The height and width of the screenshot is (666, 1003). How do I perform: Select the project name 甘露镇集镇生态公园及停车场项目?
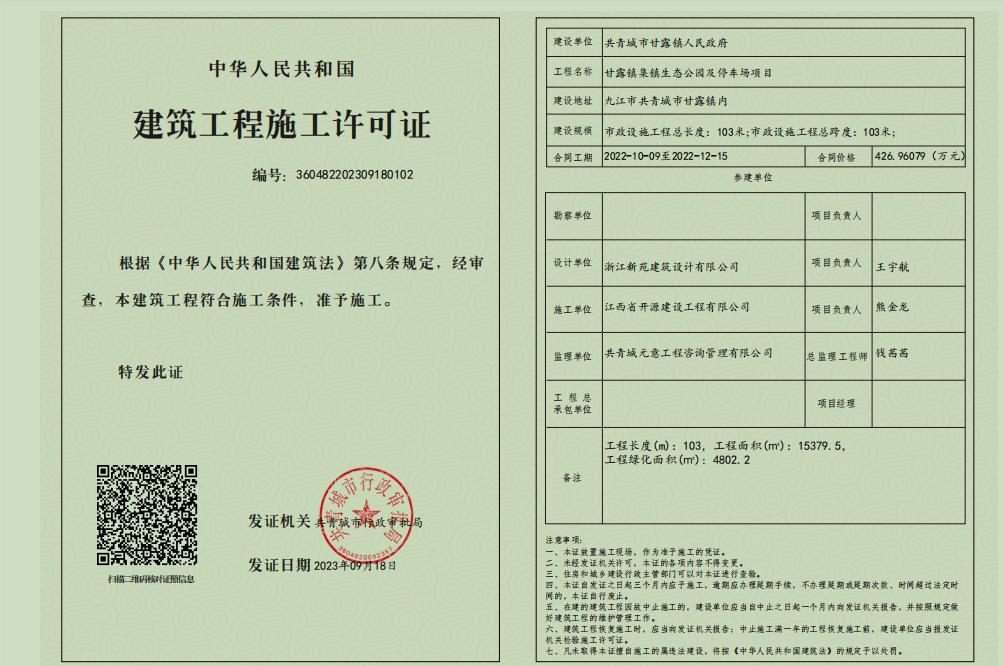(x=689, y=72)
